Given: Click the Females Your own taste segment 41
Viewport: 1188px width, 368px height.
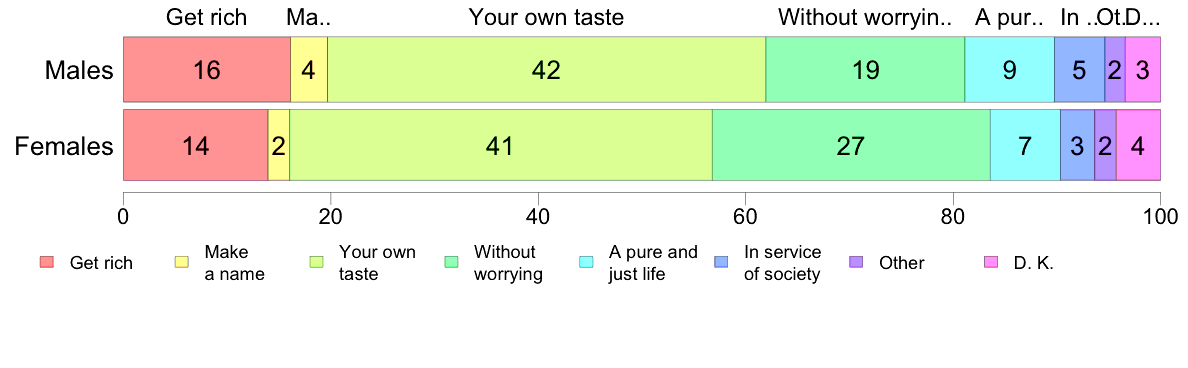Looking at the screenshot, I should [500, 145].
